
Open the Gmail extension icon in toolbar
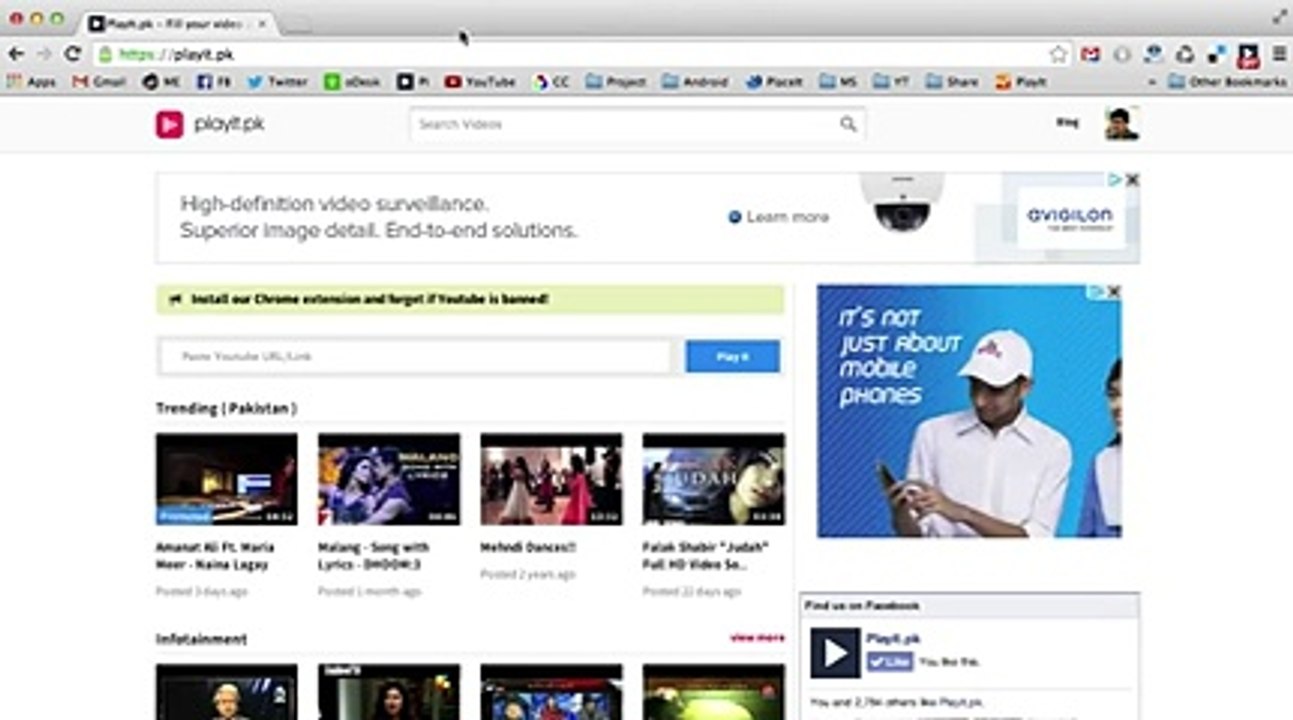(1091, 54)
